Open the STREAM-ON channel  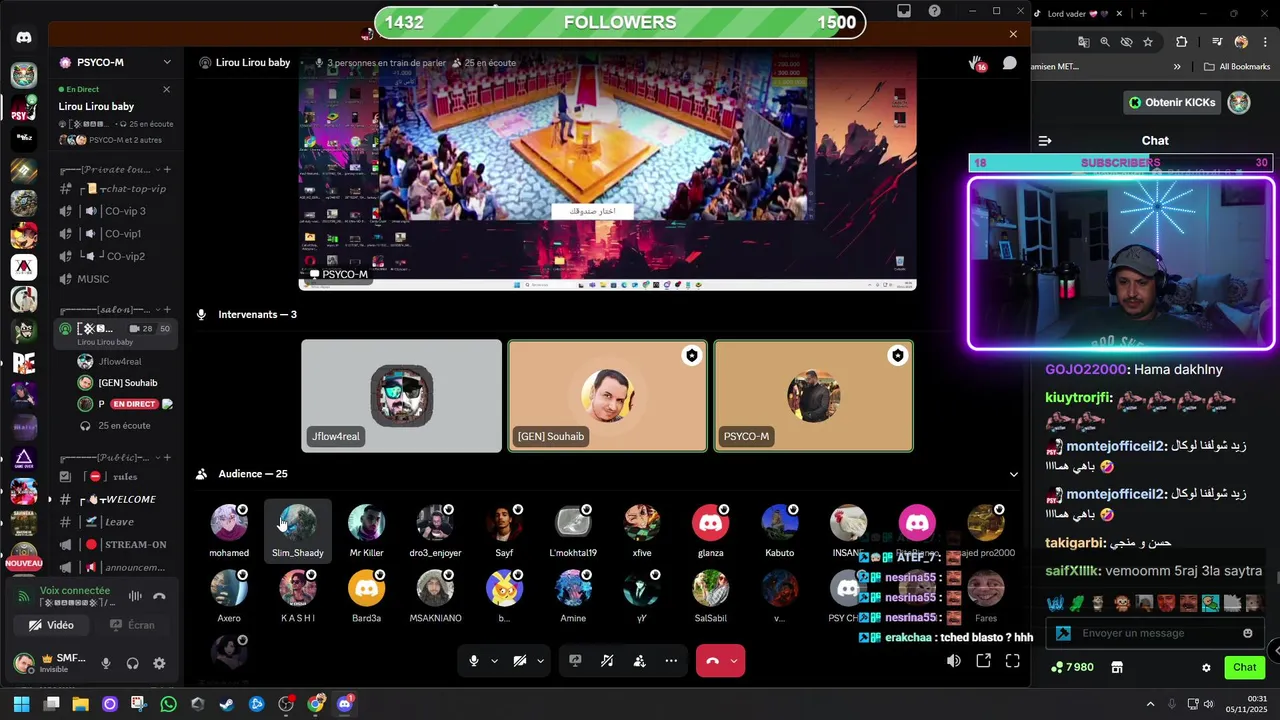tap(115, 545)
